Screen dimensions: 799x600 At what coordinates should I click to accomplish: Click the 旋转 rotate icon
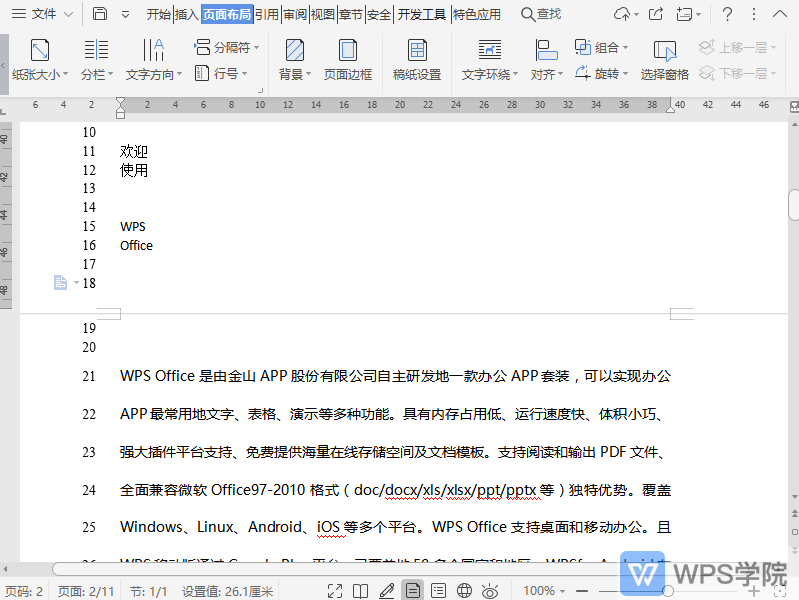click(x=582, y=73)
